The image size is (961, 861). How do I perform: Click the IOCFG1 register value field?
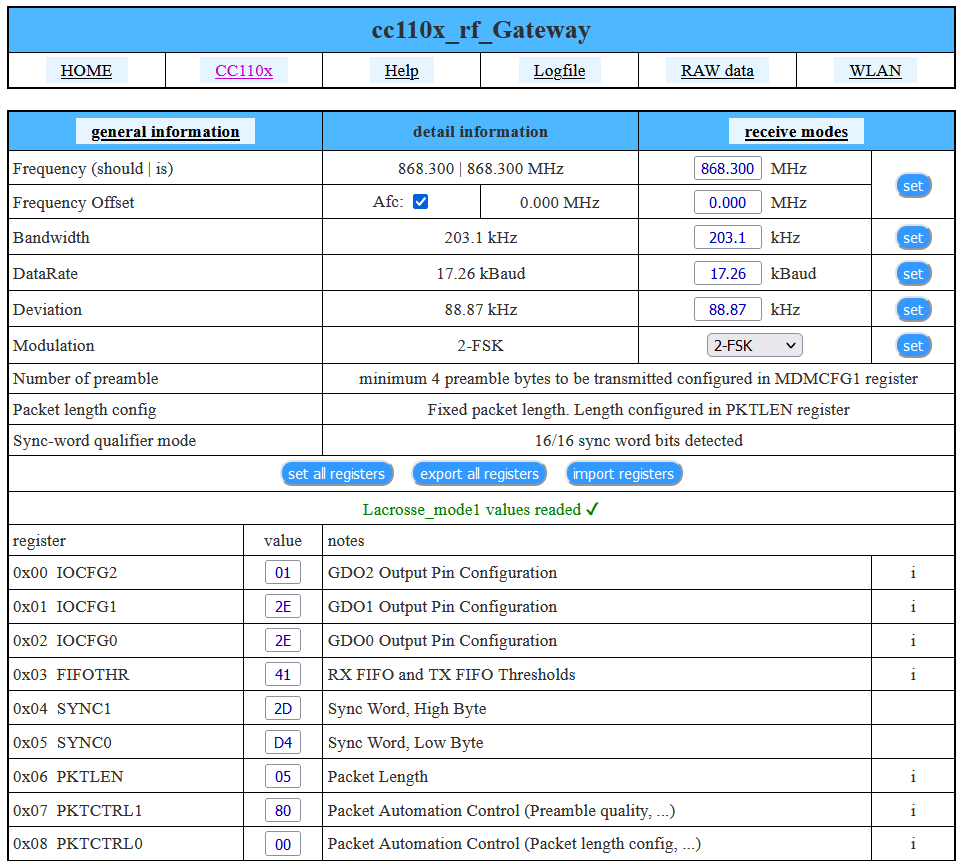(x=283, y=607)
